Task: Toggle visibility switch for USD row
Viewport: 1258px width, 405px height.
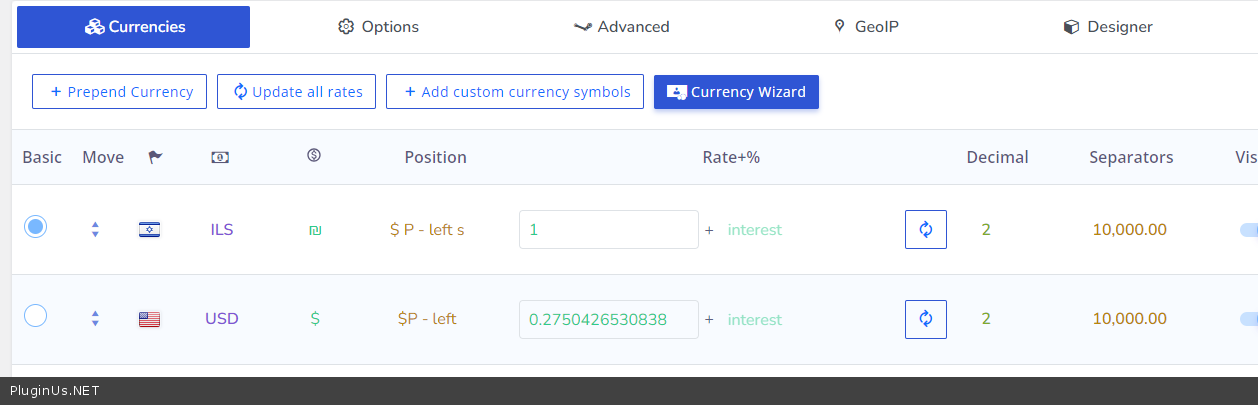Action: 1247,319
